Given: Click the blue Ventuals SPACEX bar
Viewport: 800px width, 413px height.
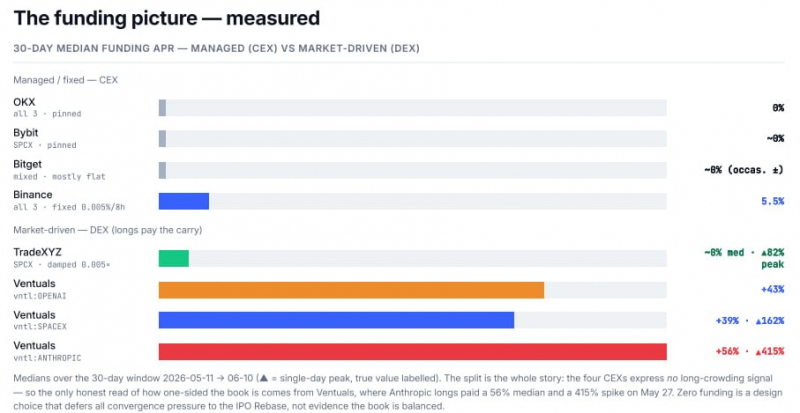Looking at the screenshot, I should [336, 320].
